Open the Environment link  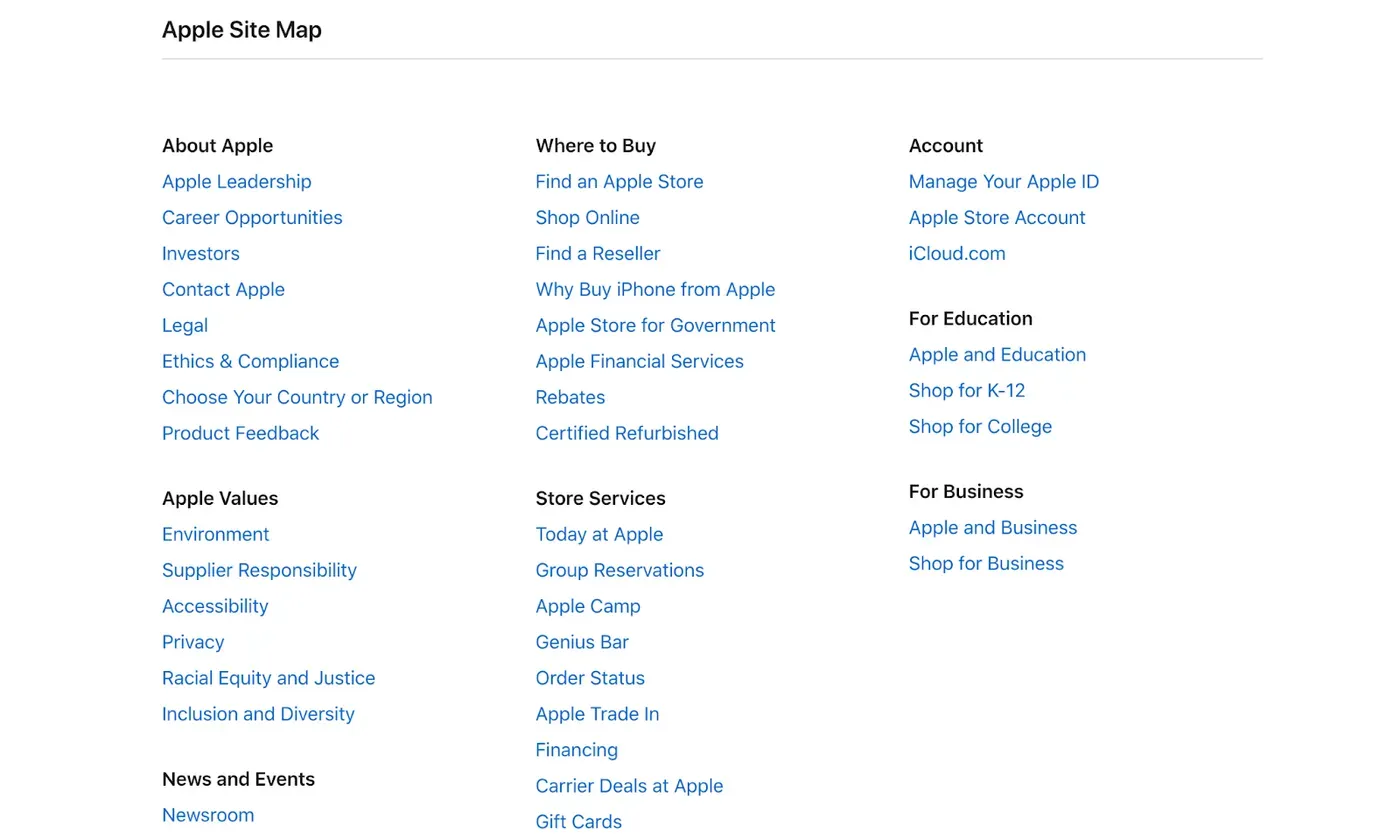215,534
